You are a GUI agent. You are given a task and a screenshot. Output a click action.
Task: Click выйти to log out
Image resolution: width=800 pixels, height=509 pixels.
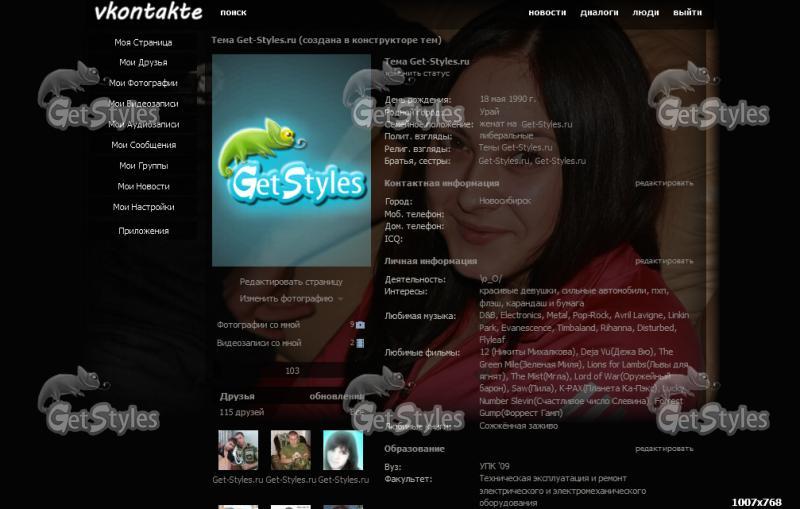pos(687,12)
